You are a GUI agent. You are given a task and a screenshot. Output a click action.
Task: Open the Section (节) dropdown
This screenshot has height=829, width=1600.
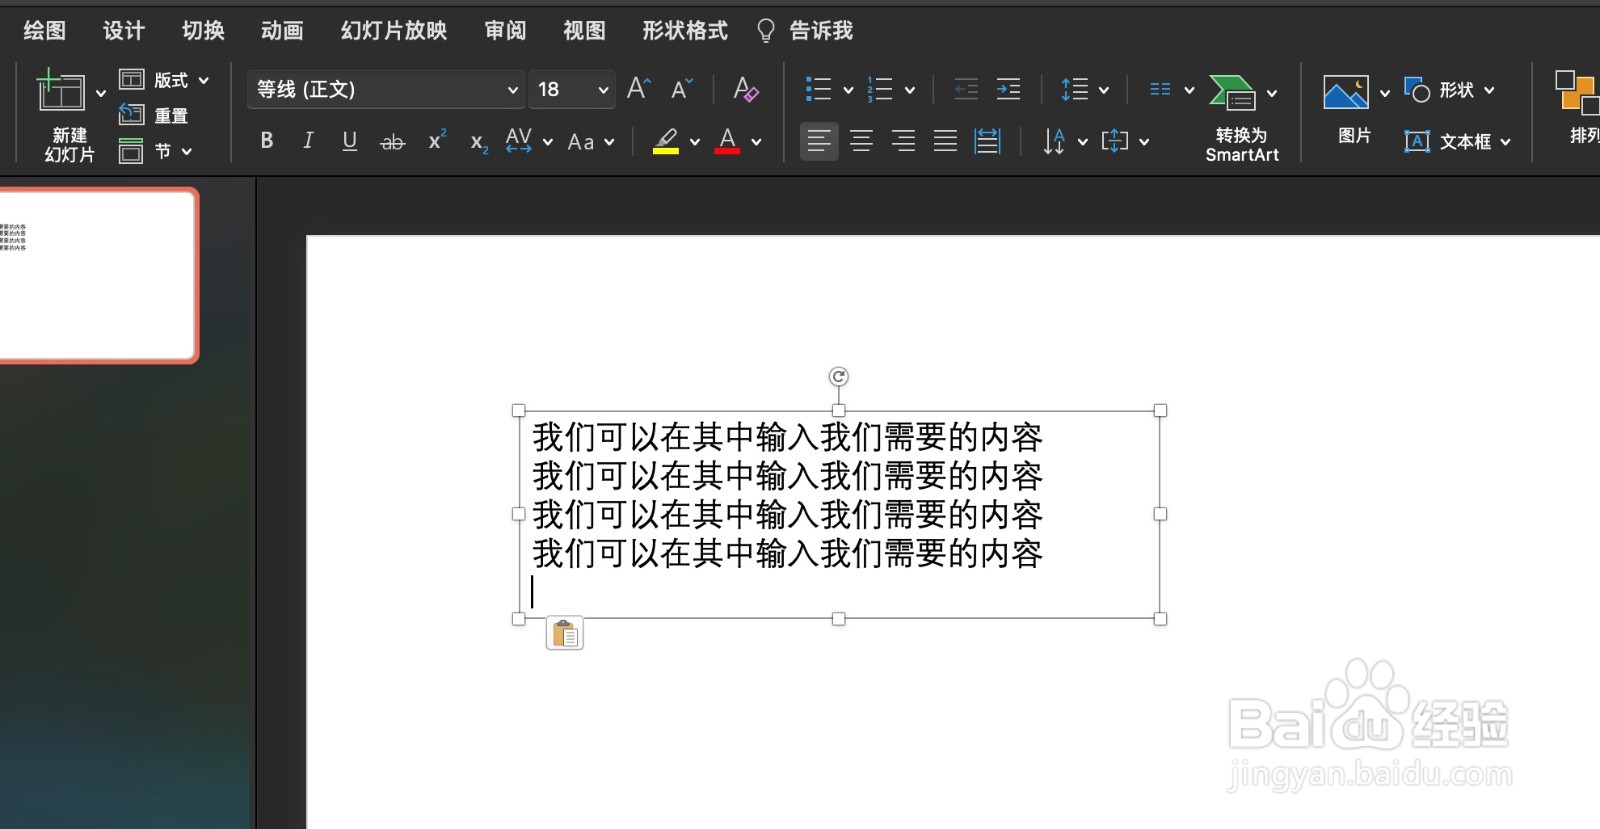coord(155,151)
